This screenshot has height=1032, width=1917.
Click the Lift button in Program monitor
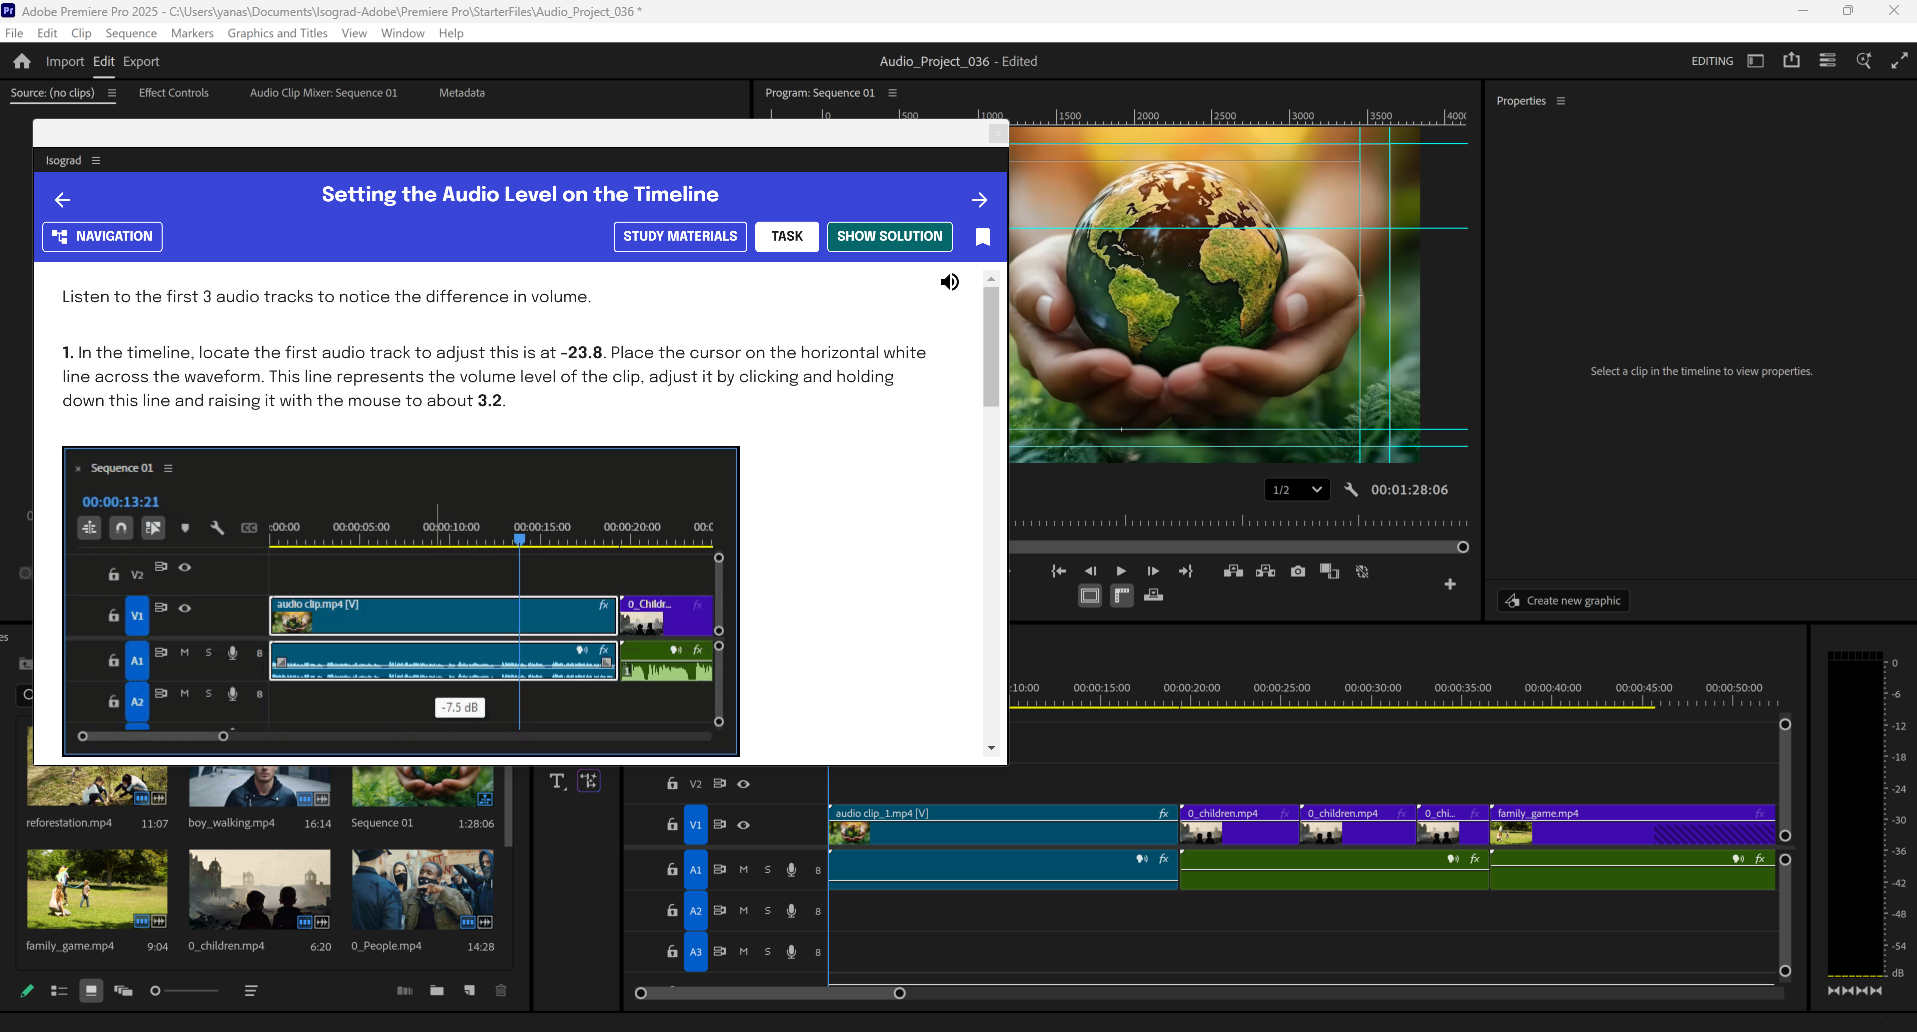pyautogui.click(x=1233, y=571)
